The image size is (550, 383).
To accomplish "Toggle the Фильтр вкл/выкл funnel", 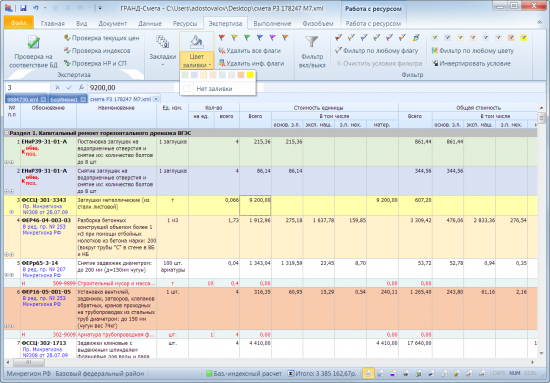I will click(x=312, y=52).
